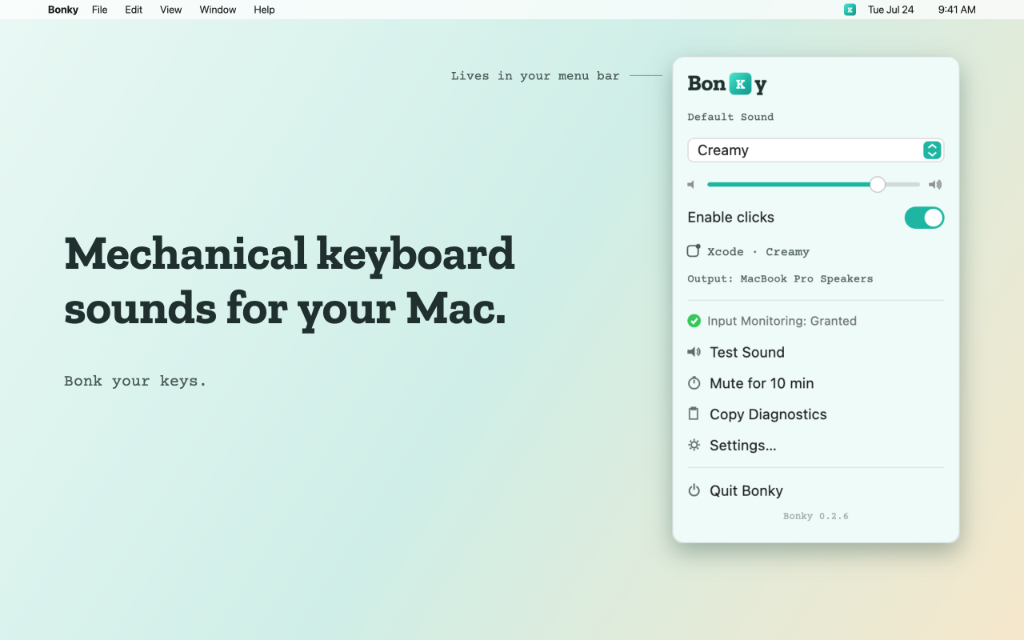
Task: Click the Xcode · Creamy label
Action: coord(758,251)
